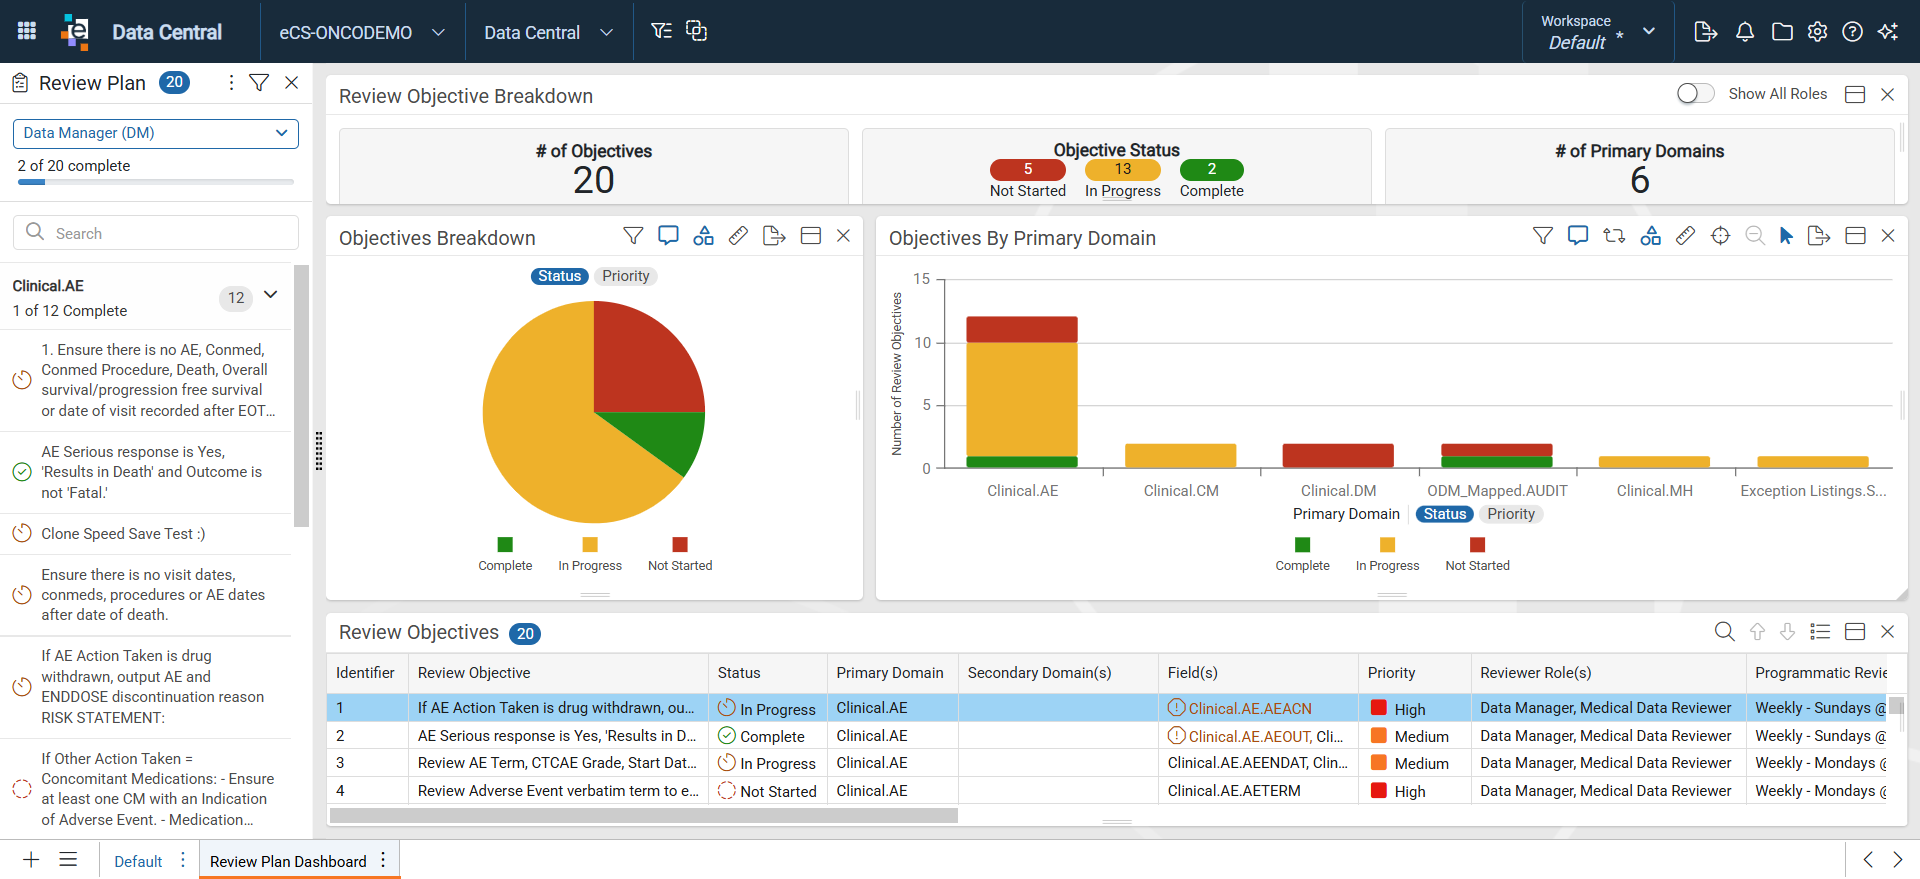Screen dimensions: 1920x879
Task: Open settings gear in header
Action: tap(1818, 32)
